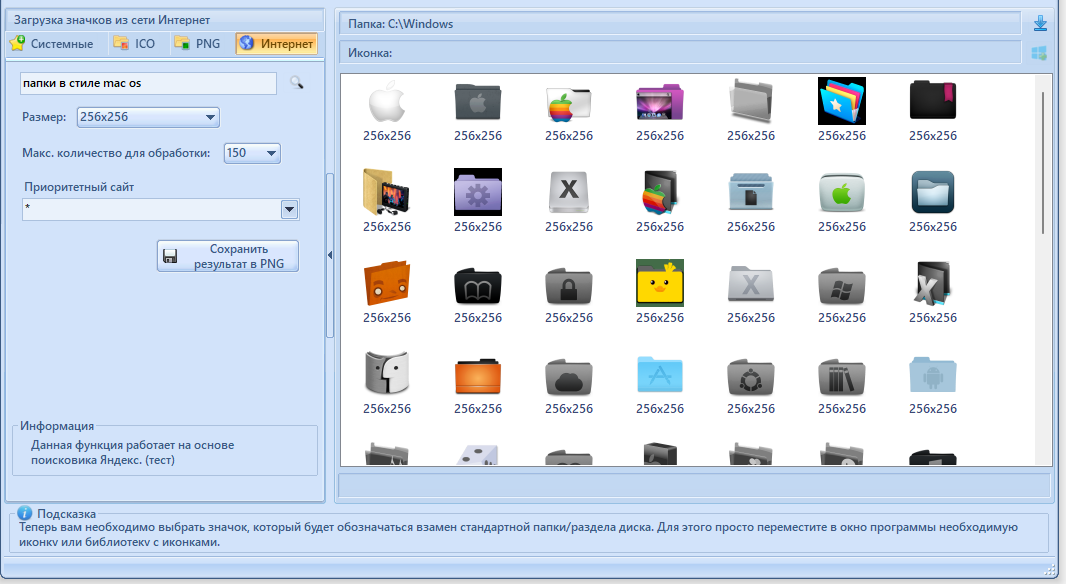Select the Finder face icon
Image resolution: width=1066 pixels, height=584 pixels.
(387, 373)
